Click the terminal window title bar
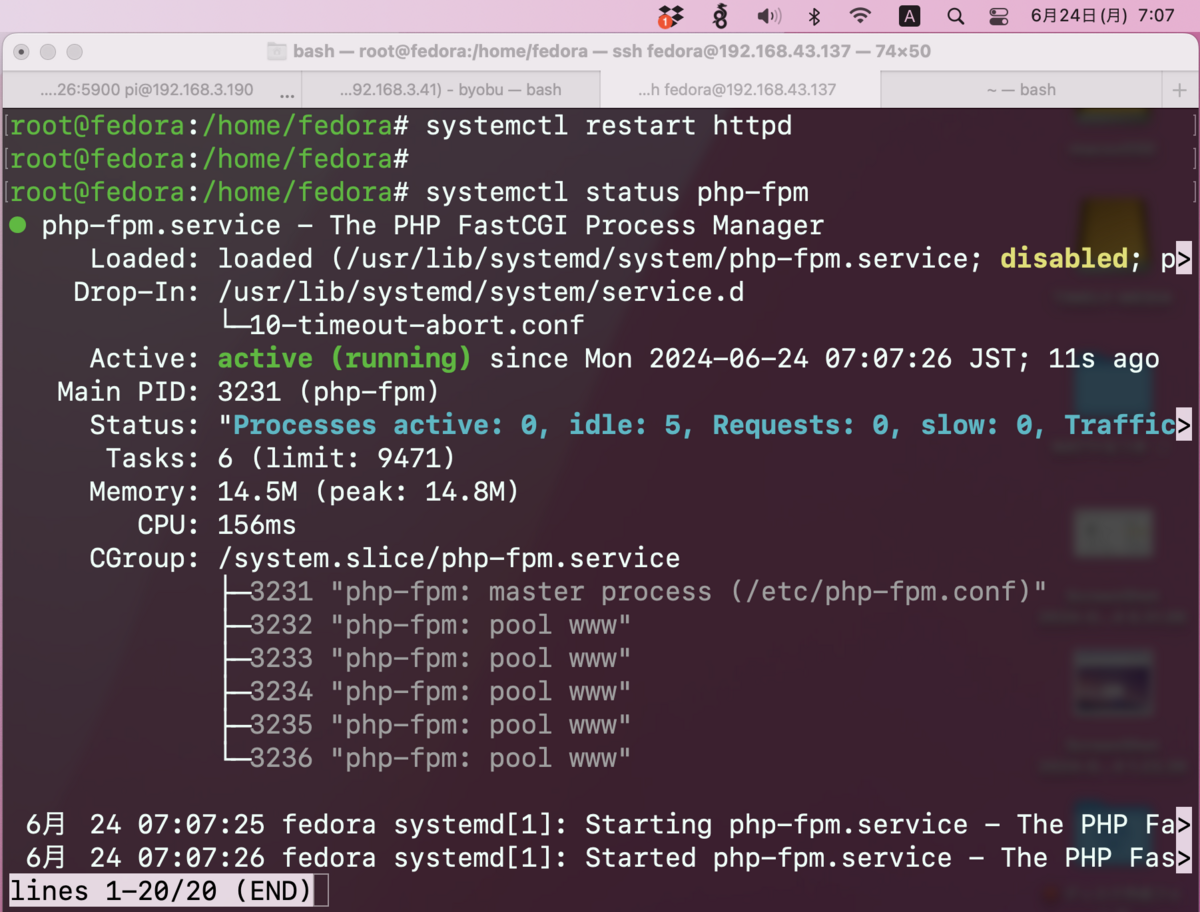The image size is (1200, 912). click(x=600, y=51)
